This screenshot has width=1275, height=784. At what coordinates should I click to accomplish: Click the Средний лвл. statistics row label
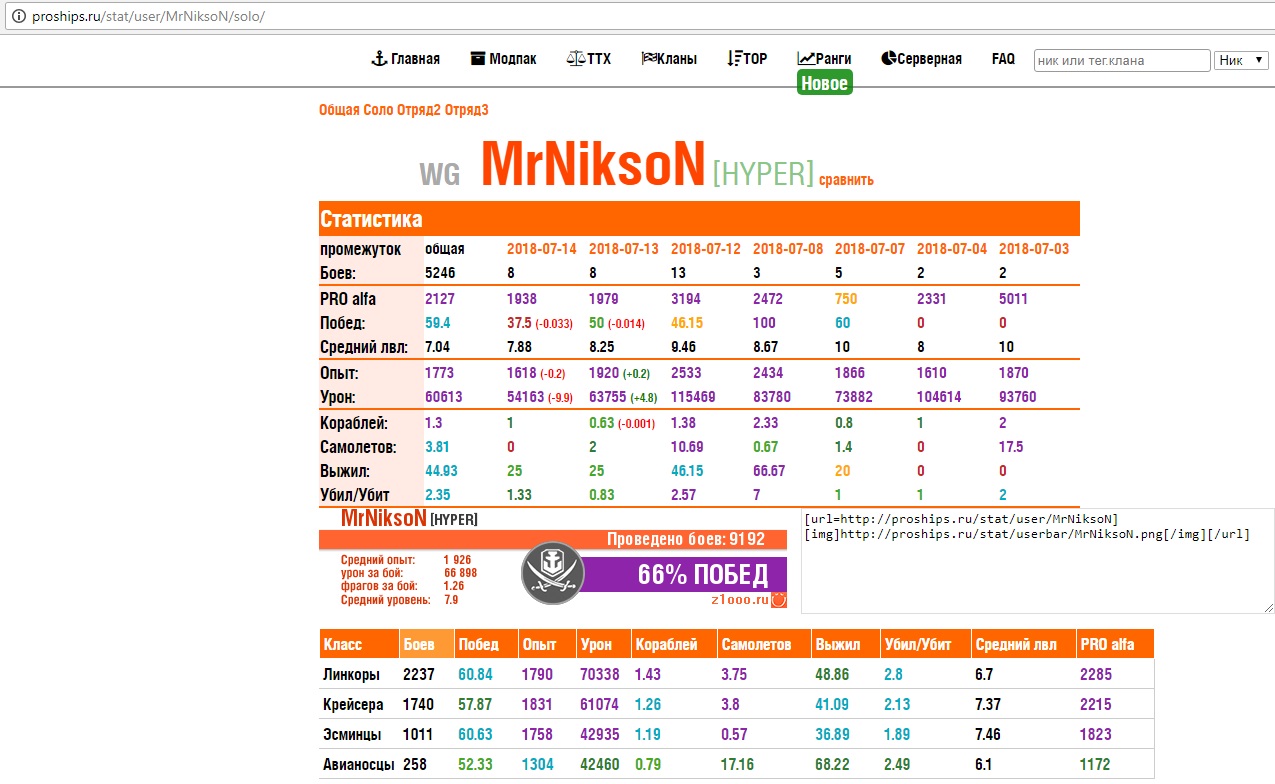point(362,347)
